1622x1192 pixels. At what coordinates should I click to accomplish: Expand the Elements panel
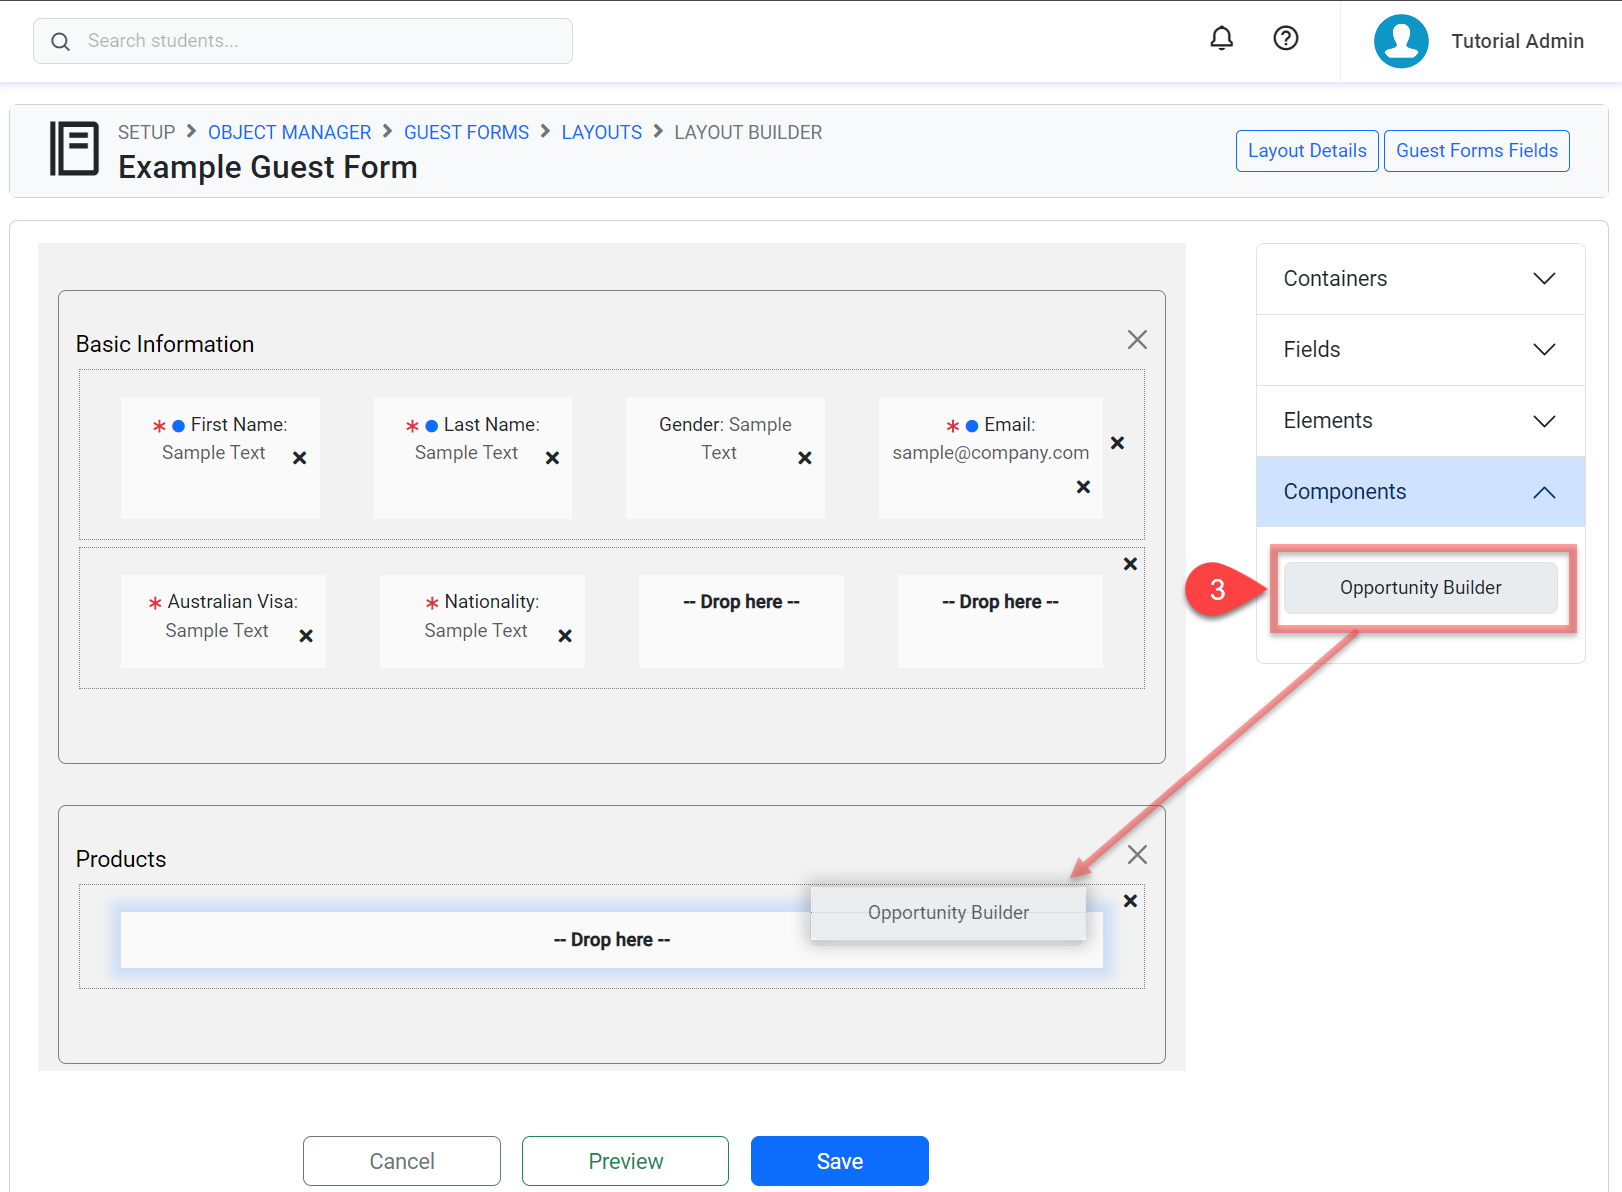click(x=1420, y=421)
